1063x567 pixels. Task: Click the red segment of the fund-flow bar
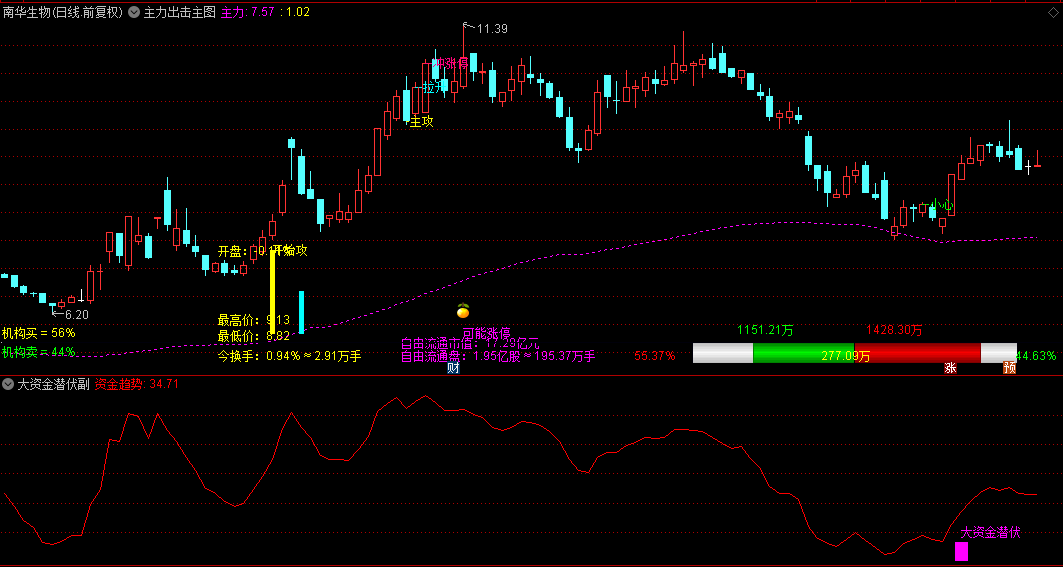click(917, 353)
